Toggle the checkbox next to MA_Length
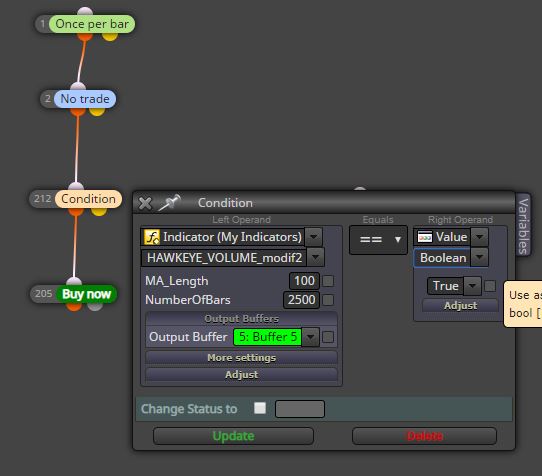 tap(328, 281)
